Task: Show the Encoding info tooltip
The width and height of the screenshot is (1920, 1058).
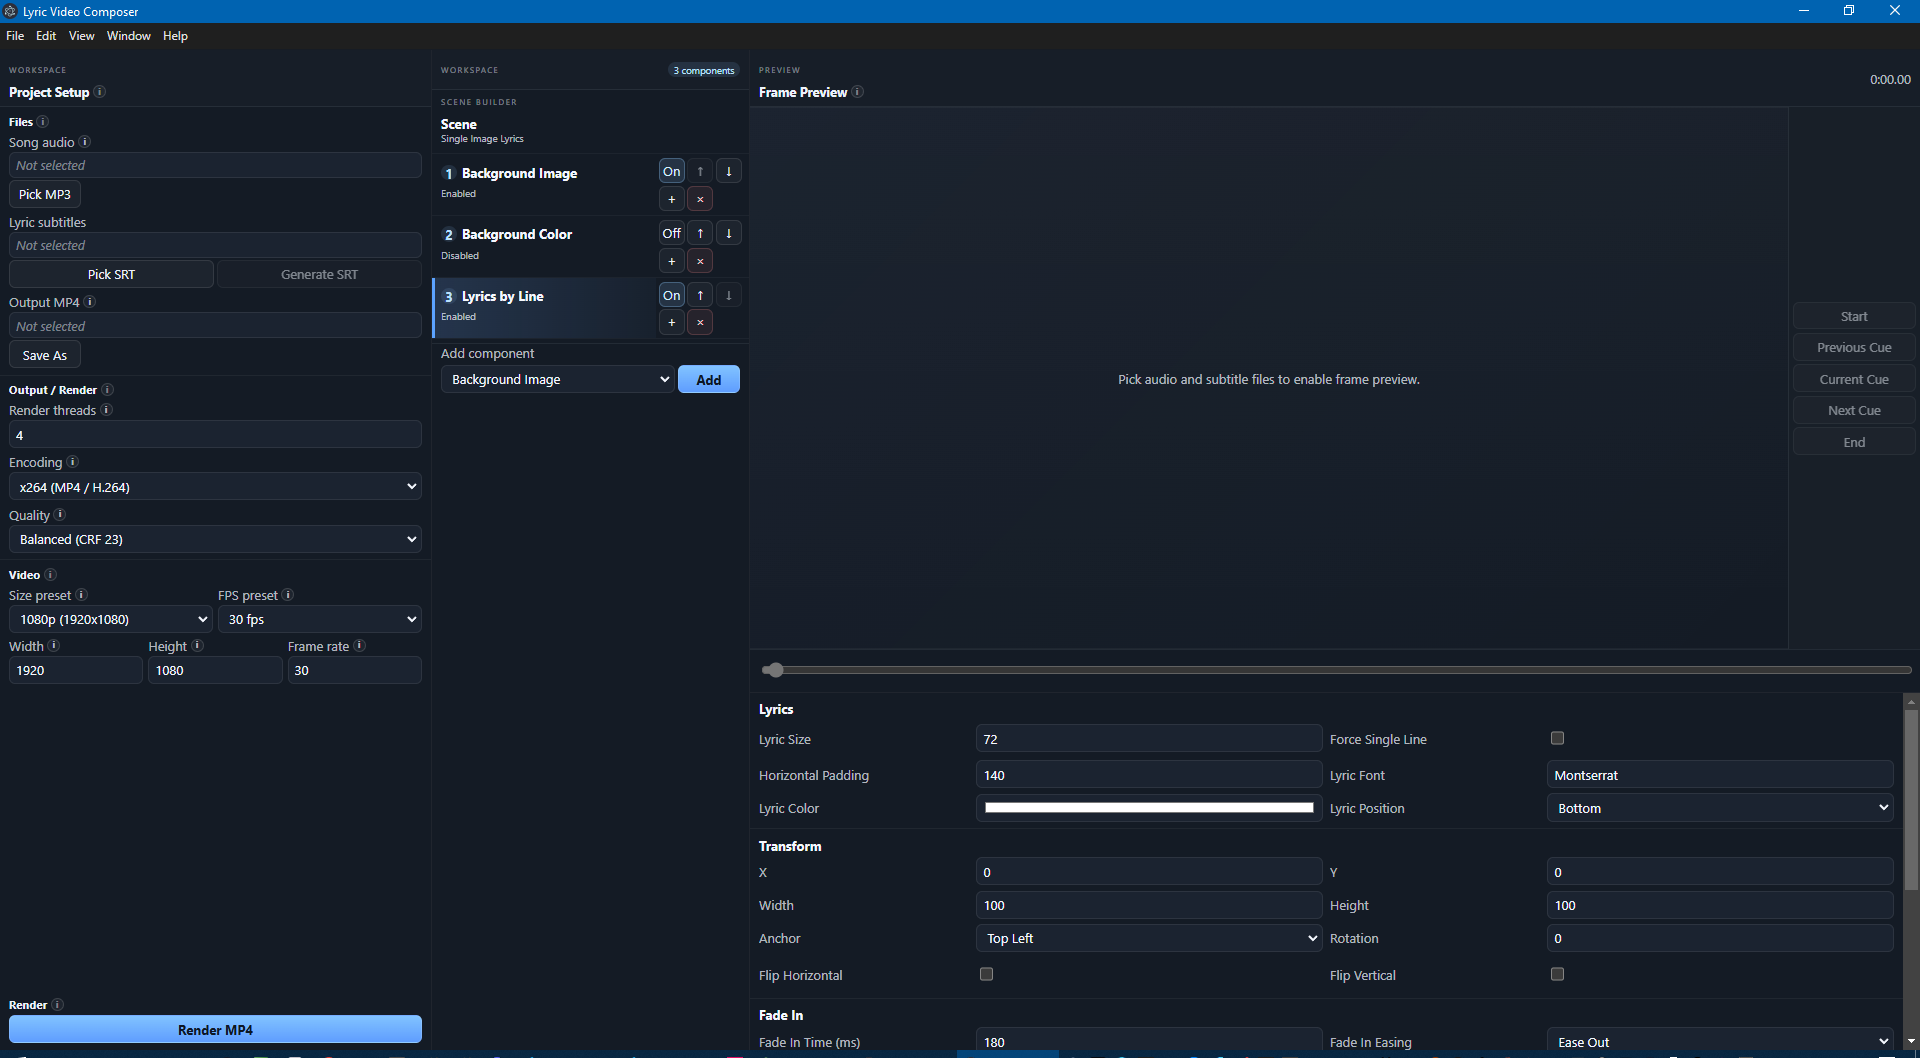Action: pos(73,462)
